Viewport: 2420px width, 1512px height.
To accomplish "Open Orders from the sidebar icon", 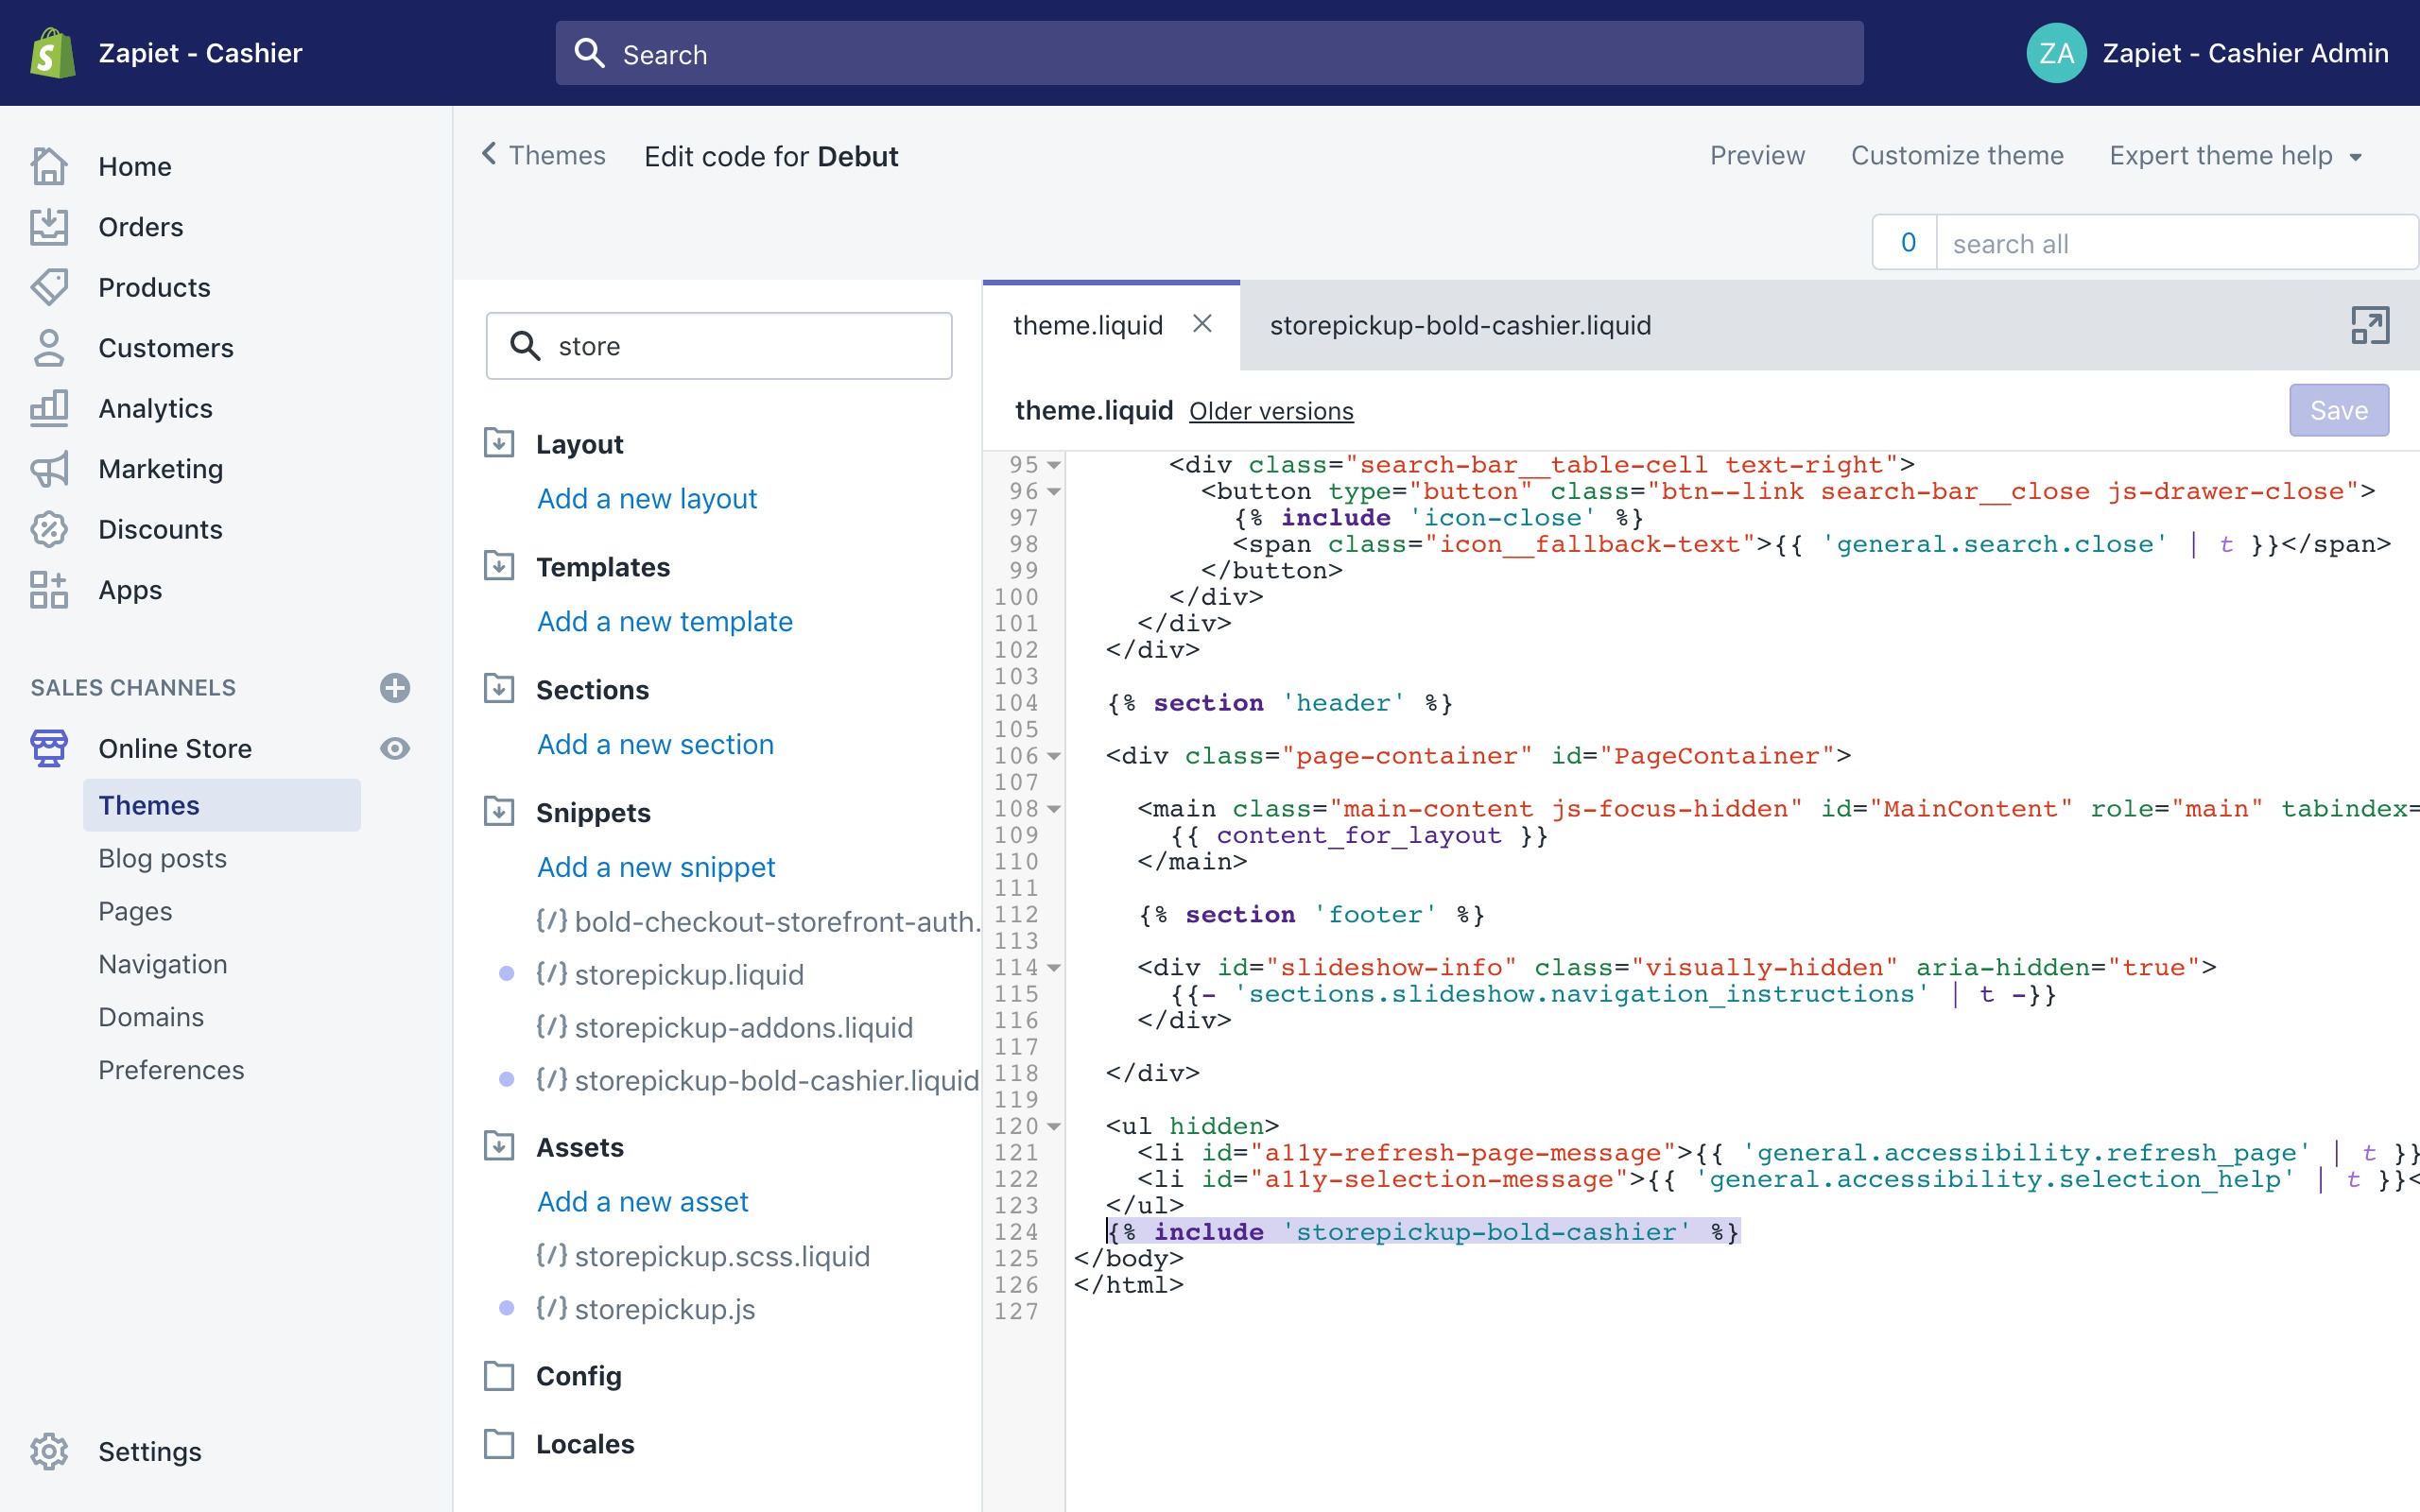I will (x=49, y=227).
